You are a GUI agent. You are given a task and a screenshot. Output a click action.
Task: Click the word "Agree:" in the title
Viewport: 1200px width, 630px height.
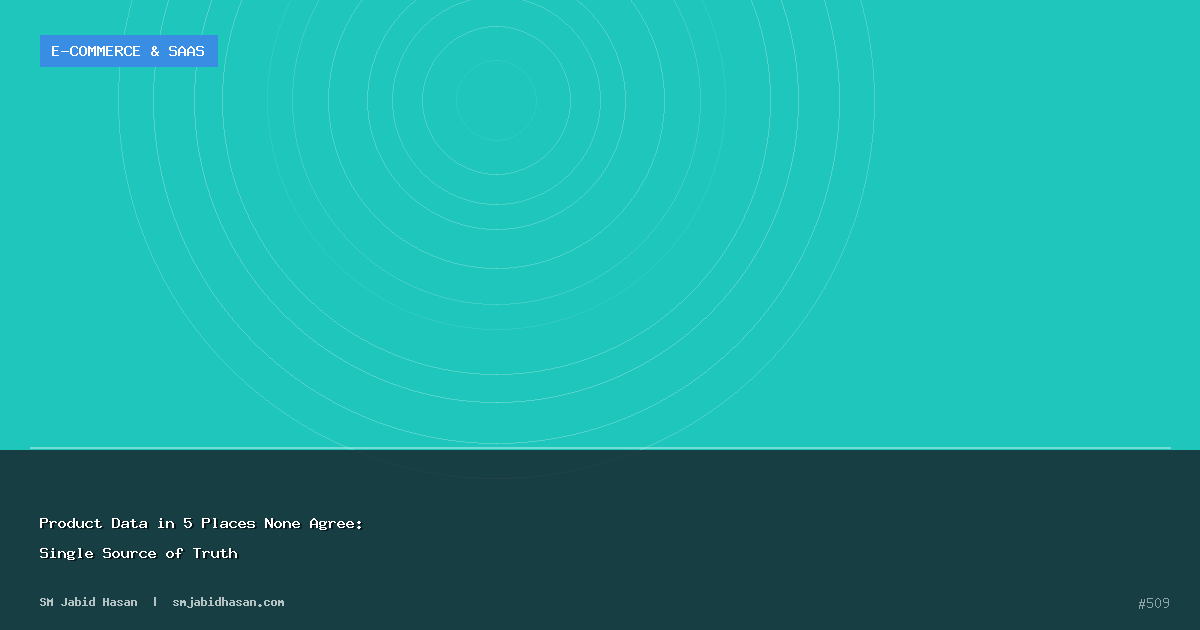337,523
